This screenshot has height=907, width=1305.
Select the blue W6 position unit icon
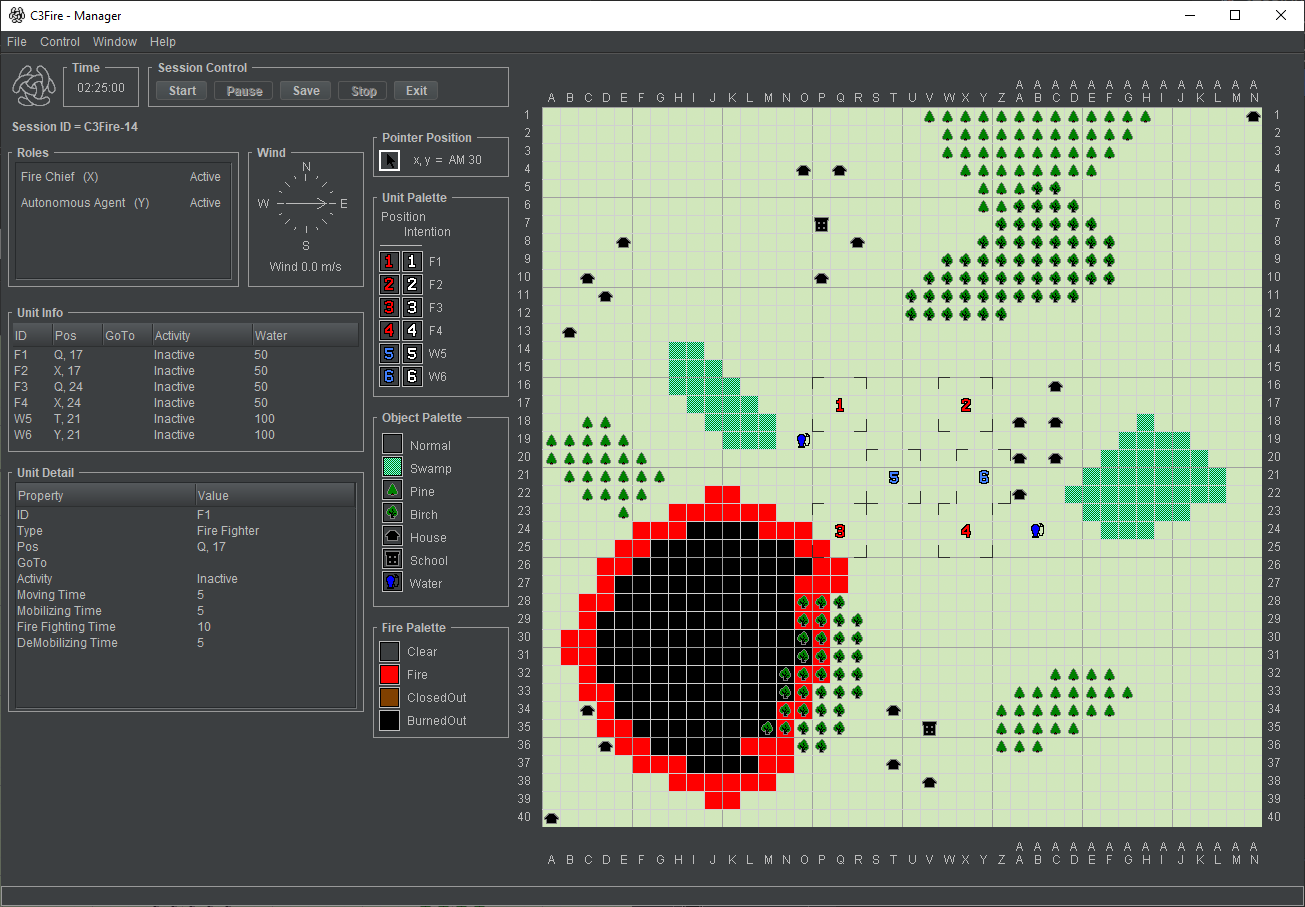[390, 376]
